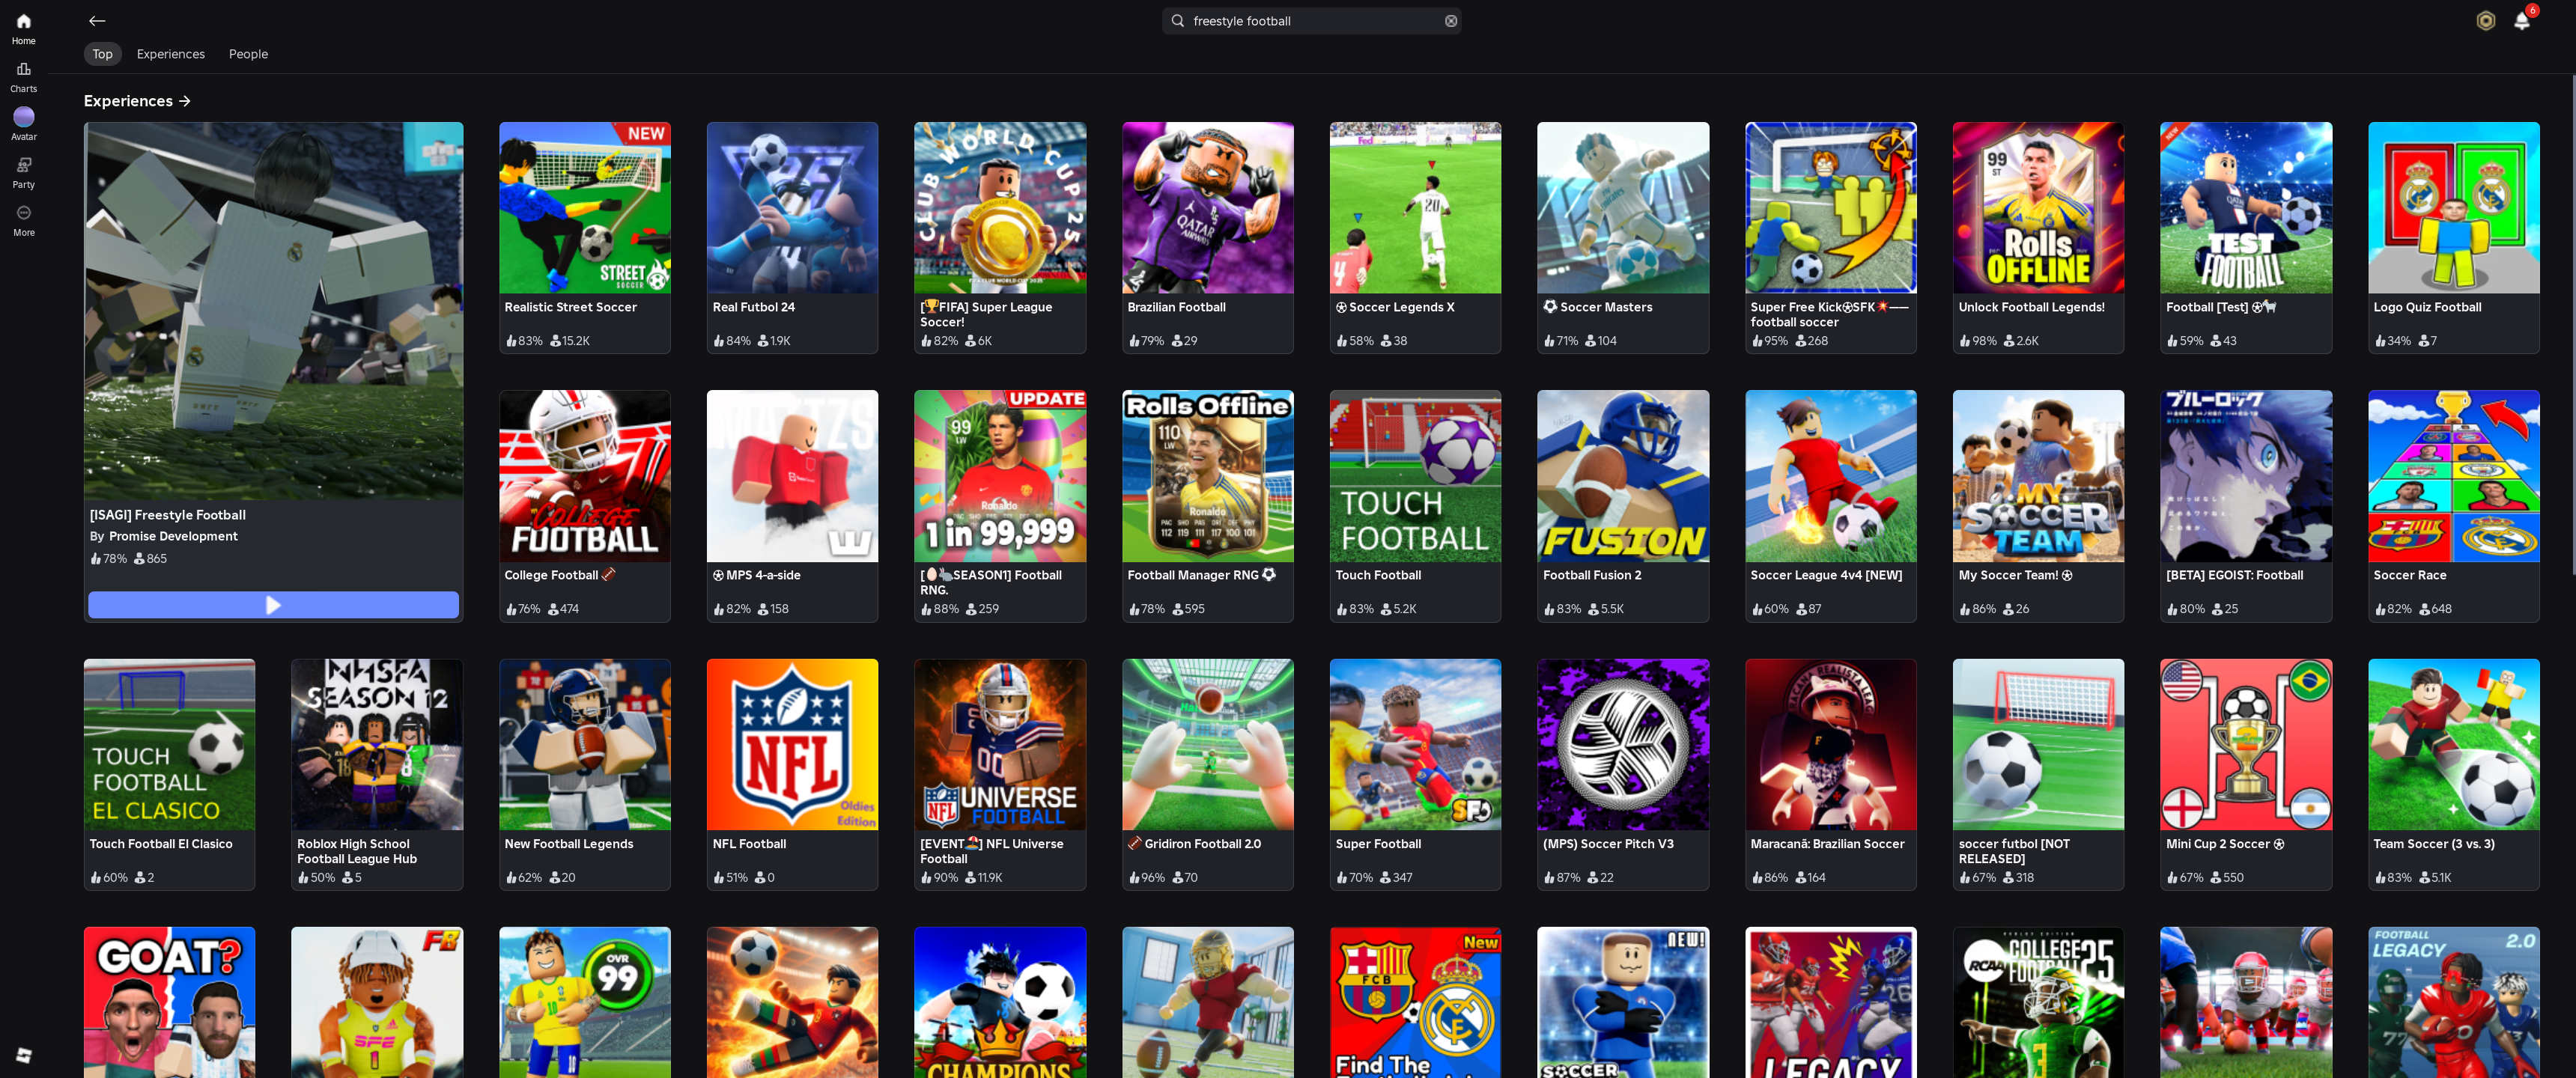
Task: Open the notifications bell icon
Action: 2521,21
